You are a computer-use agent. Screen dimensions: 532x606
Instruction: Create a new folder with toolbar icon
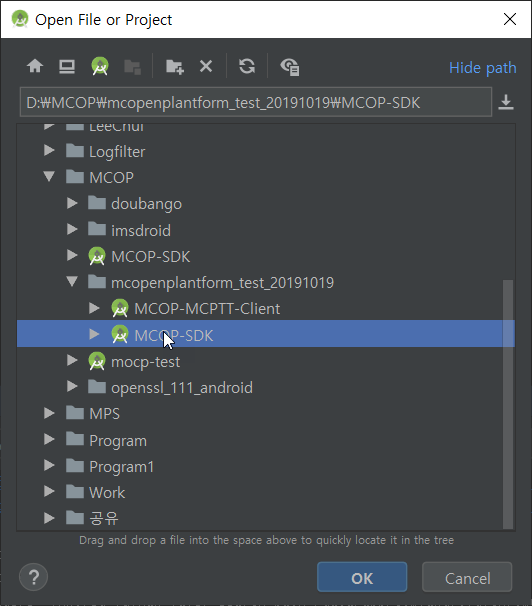175,66
